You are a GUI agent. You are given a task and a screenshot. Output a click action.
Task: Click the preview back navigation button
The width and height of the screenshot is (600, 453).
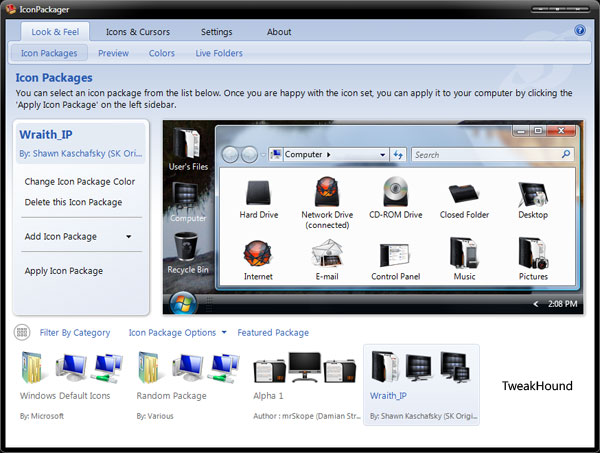(x=230, y=155)
